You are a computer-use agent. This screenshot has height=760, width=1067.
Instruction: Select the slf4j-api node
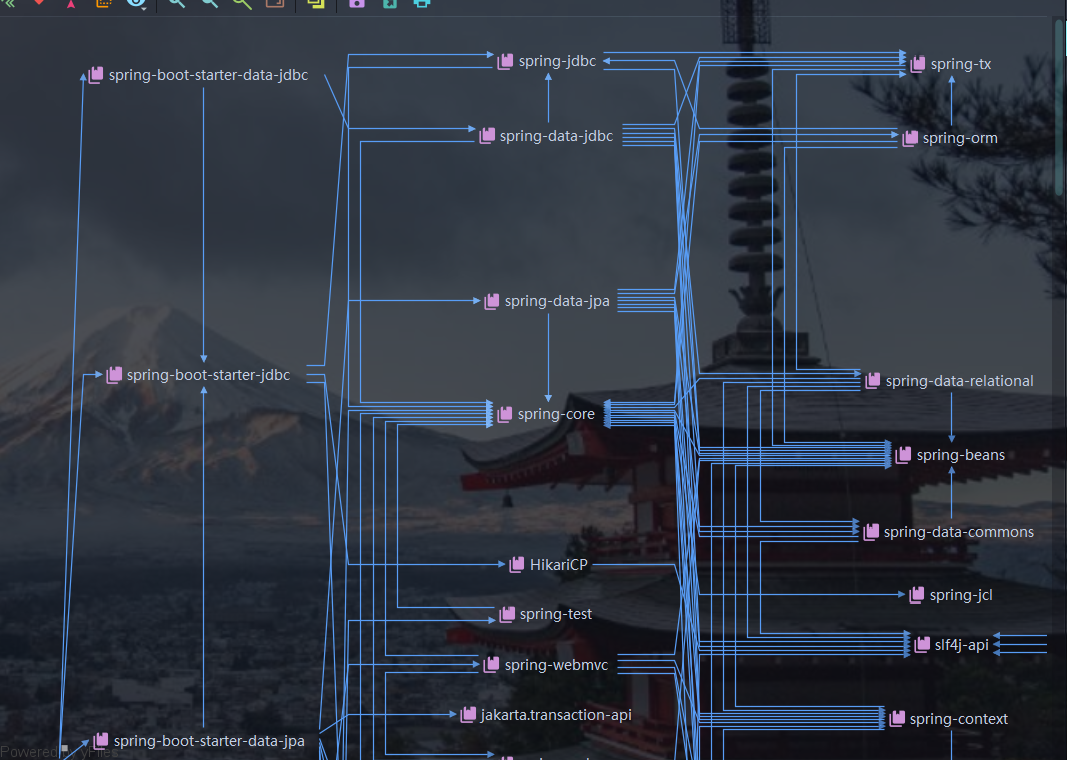(x=951, y=645)
